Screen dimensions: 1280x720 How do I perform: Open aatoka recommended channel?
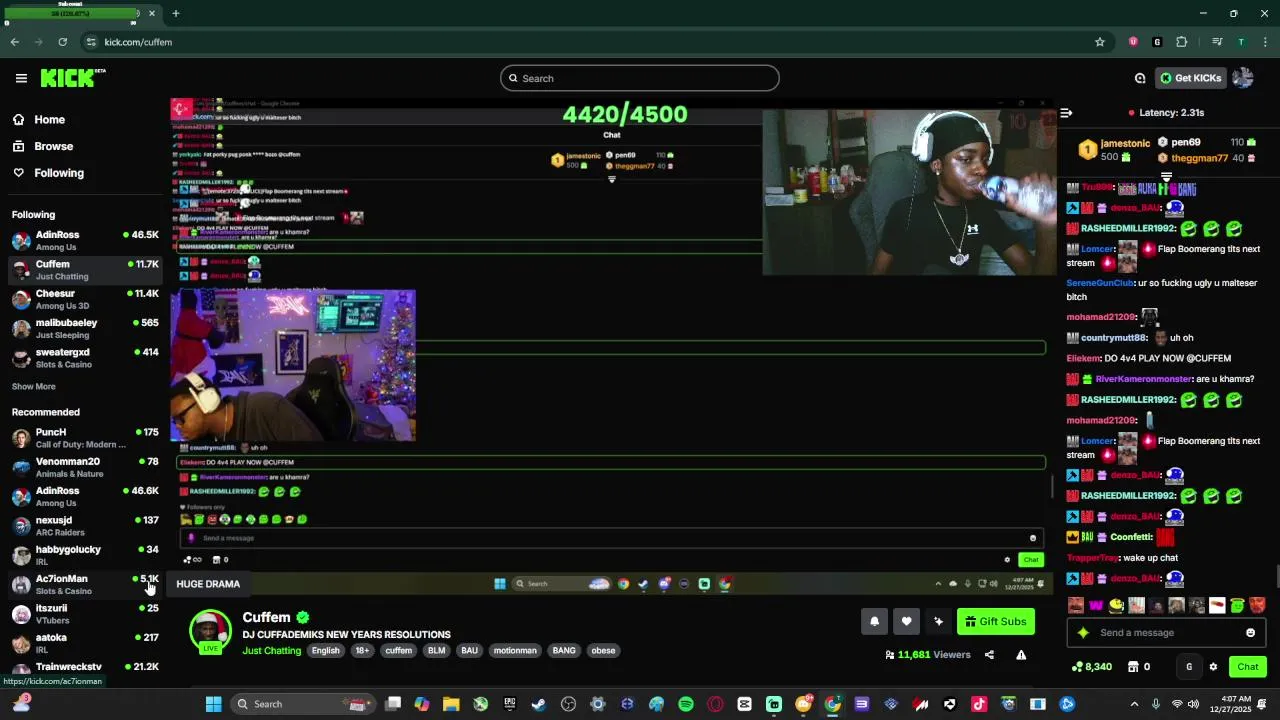85,643
